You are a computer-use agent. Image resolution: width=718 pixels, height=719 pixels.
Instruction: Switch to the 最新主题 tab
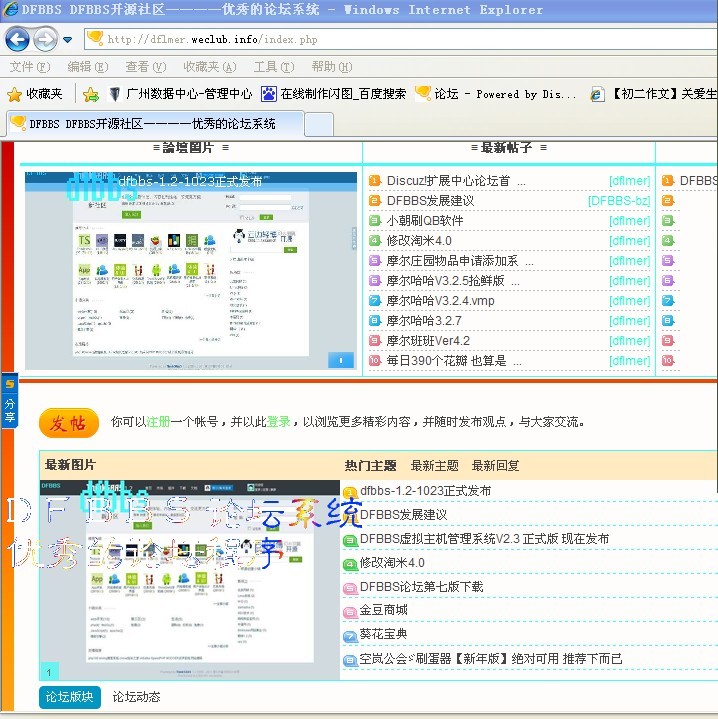pyautogui.click(x=434, y=466)
